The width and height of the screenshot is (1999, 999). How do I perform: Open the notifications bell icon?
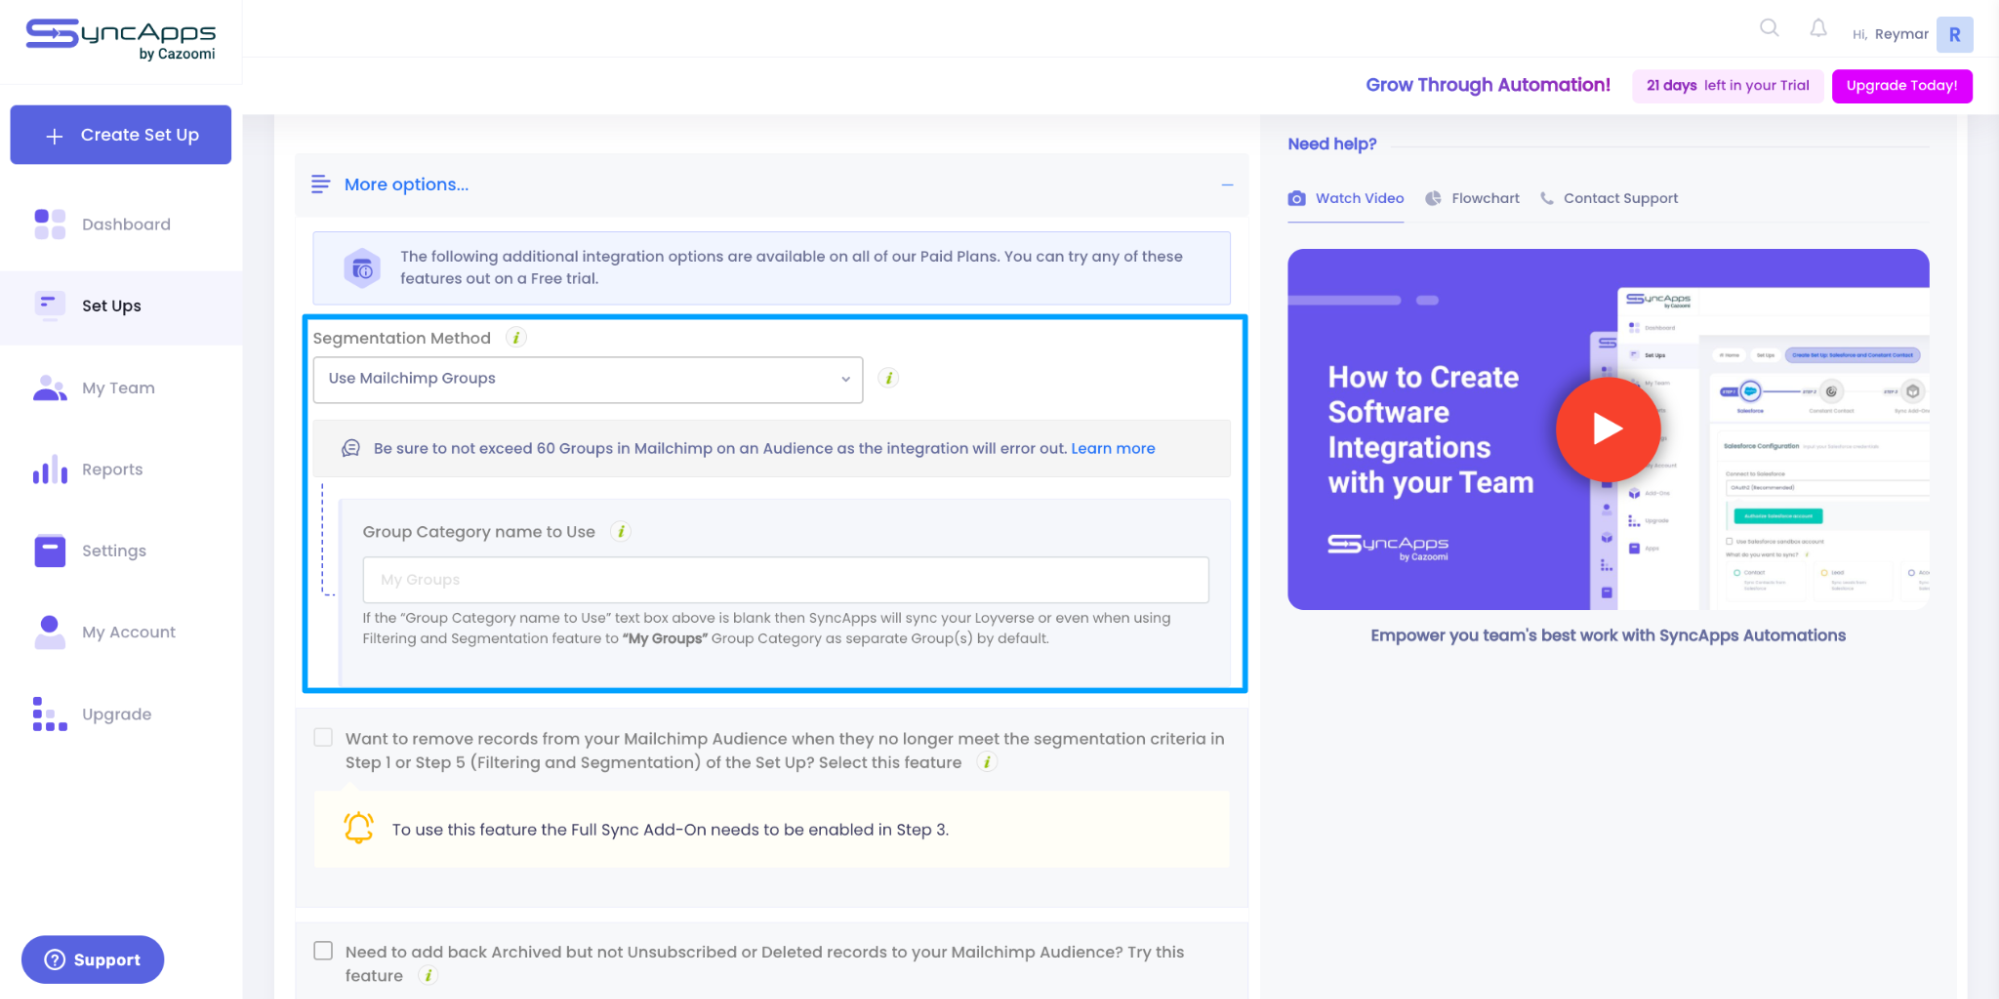[1818, 28]
